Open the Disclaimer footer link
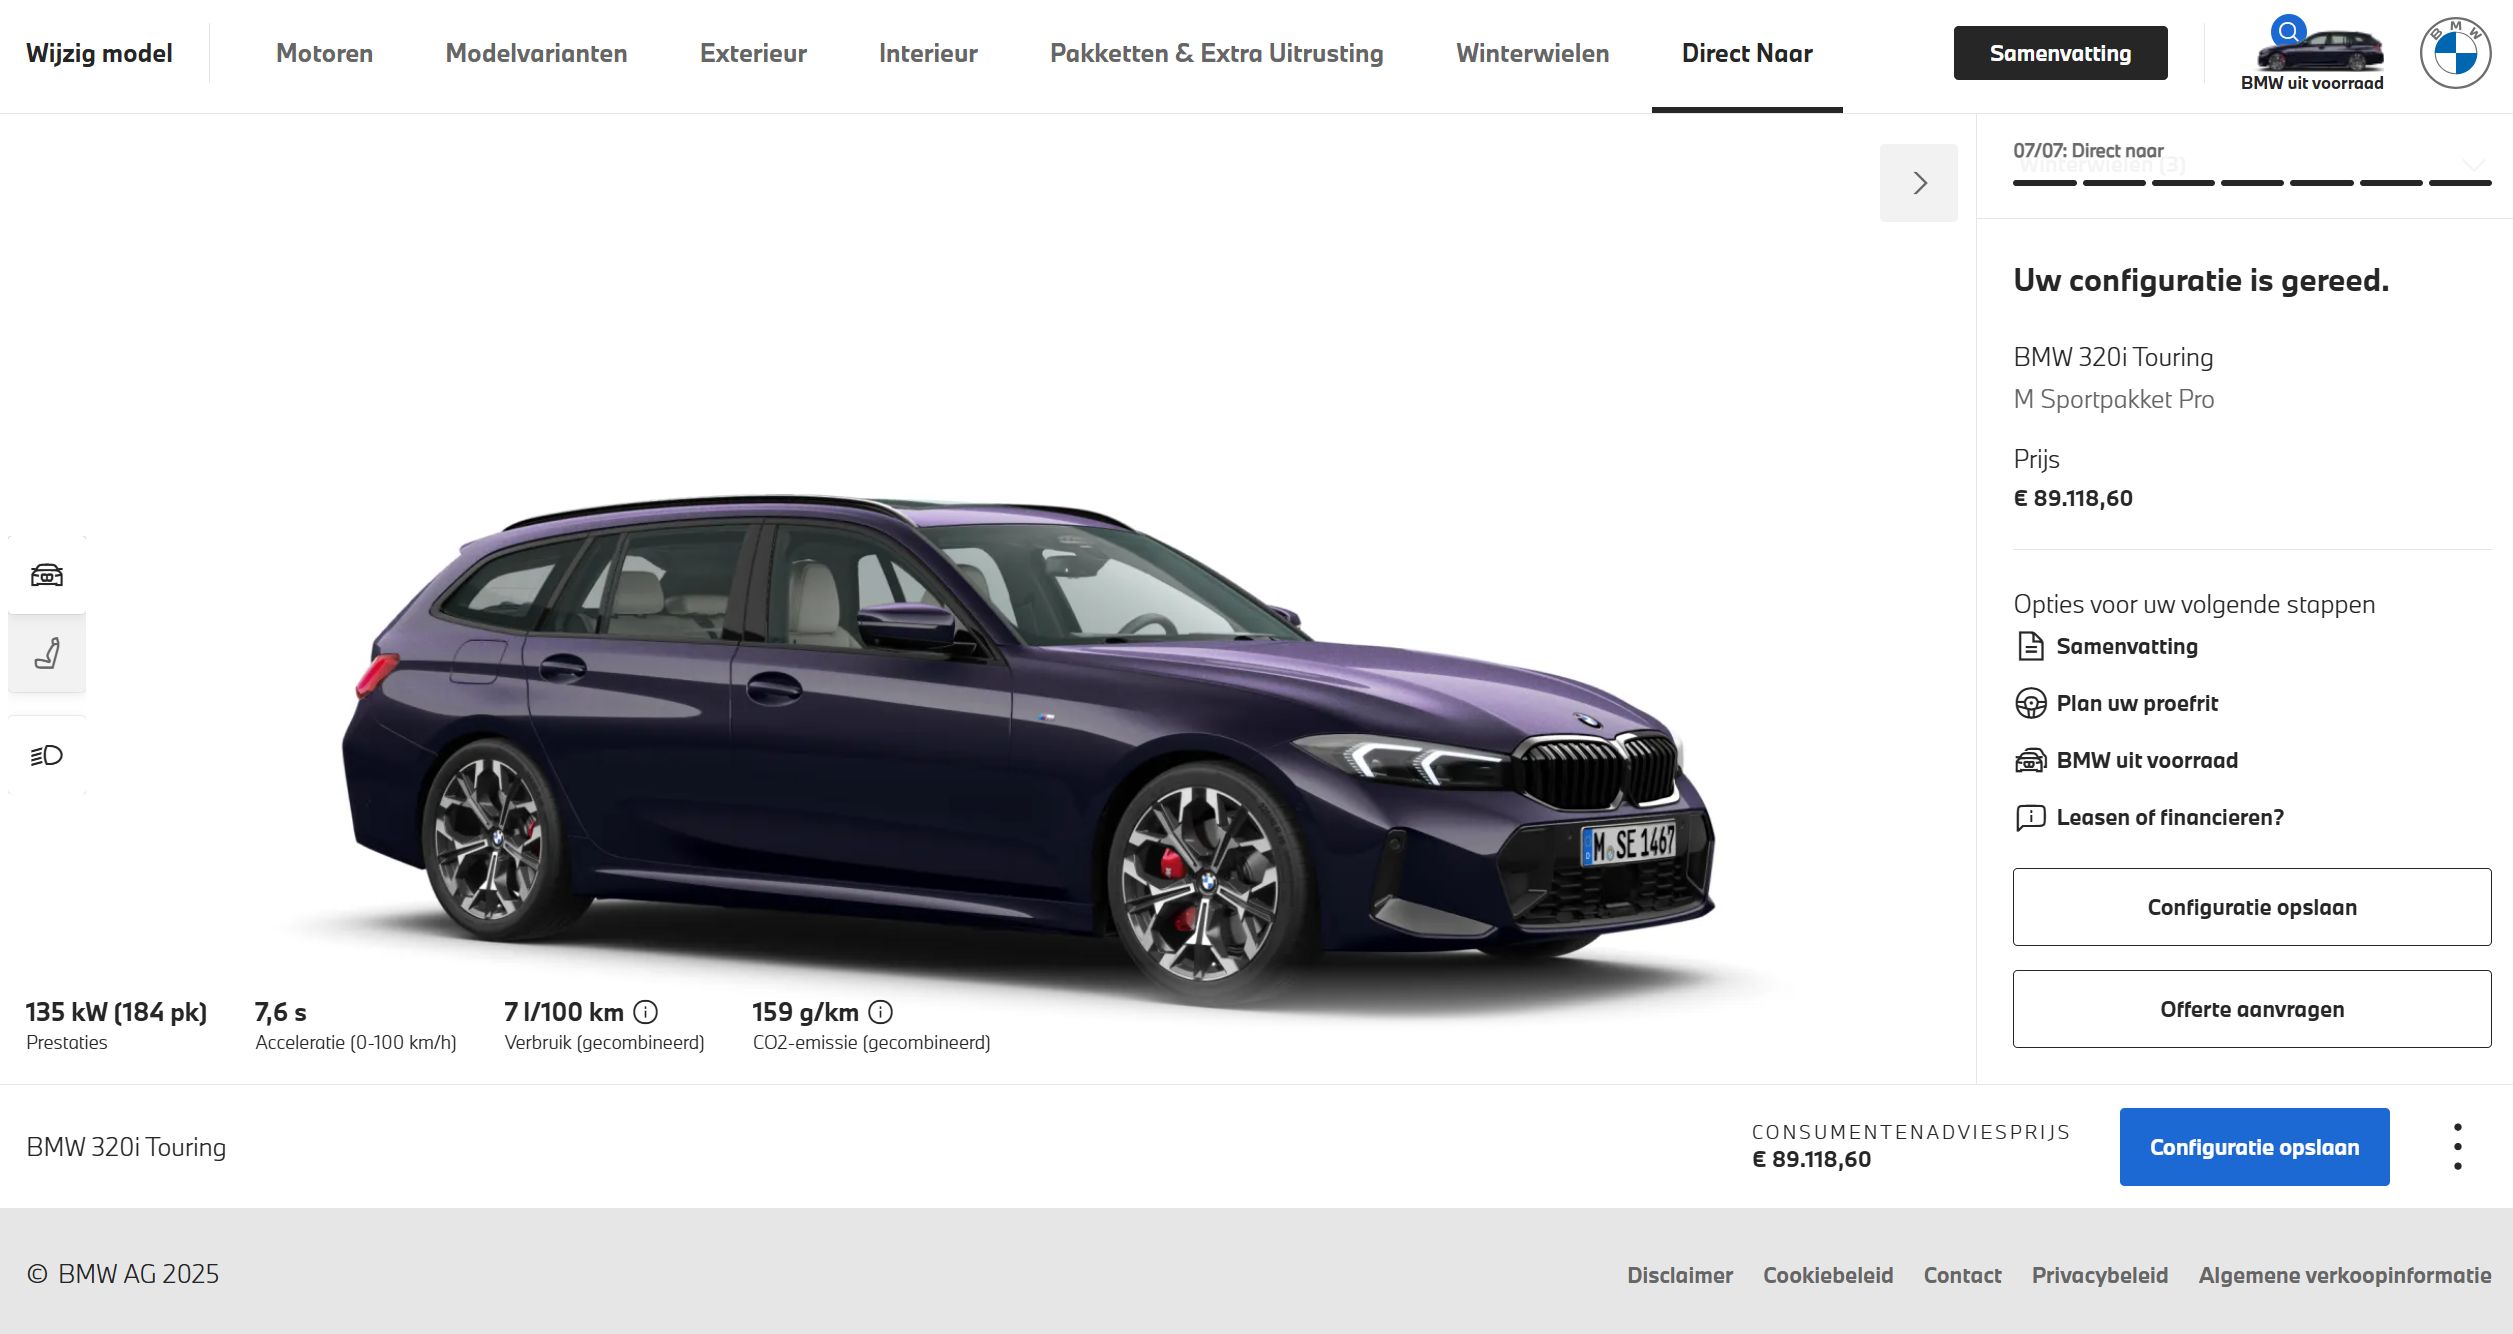2513x1334 pixels. tap(1680, 1275)
